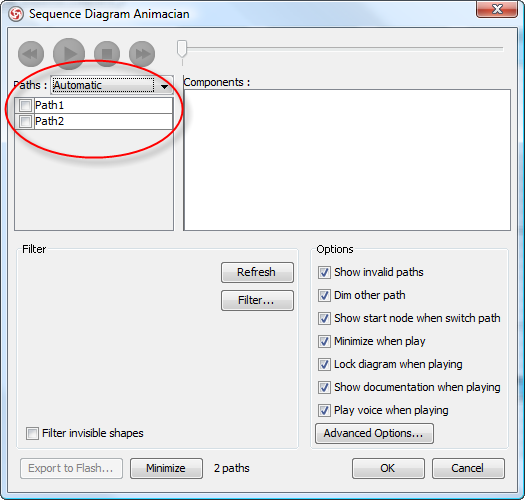Close the Sequence Diagram Animacian dialog

coord(497,9)
